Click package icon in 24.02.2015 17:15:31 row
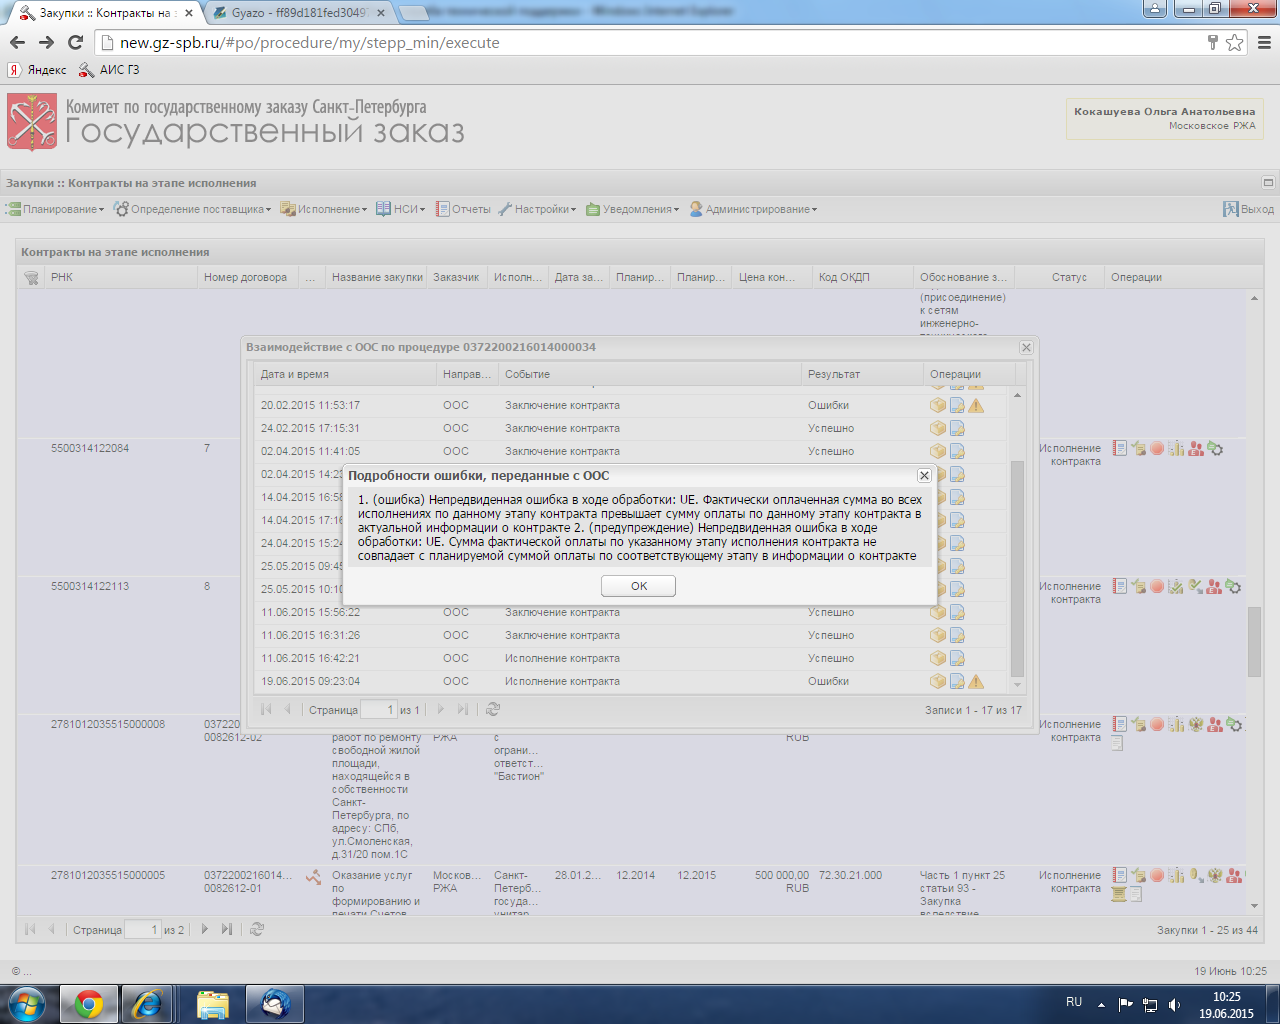This screenshot has width=1280, height=1024. click(x=937, y=429)
